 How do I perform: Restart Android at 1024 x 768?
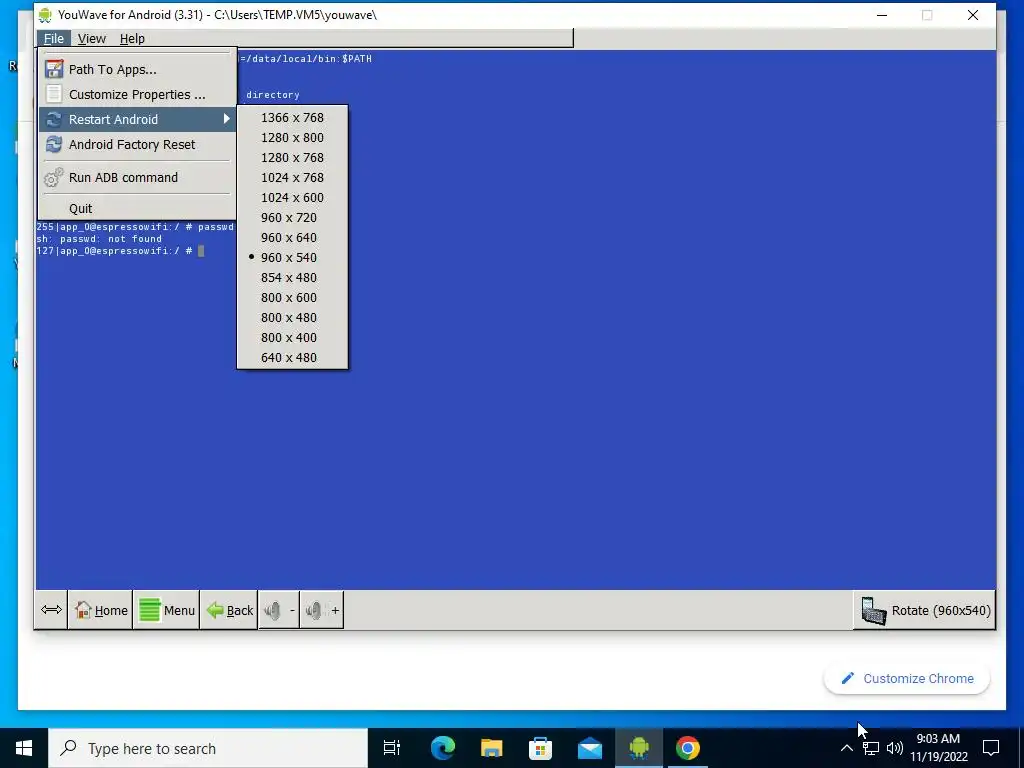point(293,178)
